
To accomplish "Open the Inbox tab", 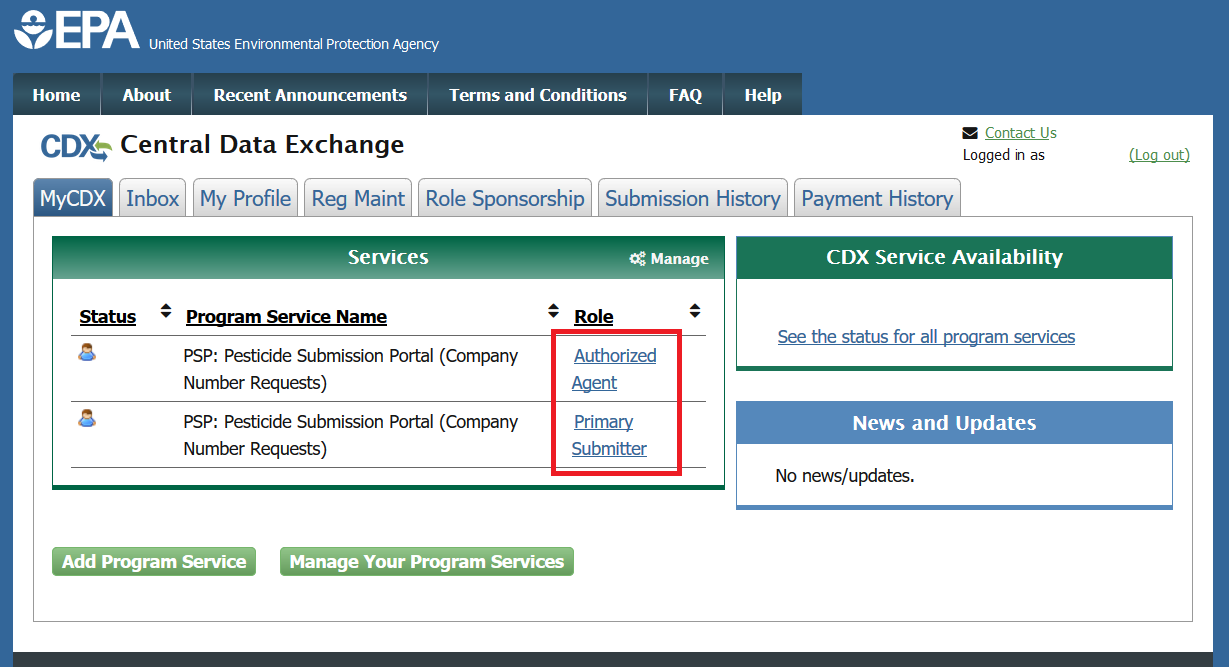I will [x=152, y=198].
